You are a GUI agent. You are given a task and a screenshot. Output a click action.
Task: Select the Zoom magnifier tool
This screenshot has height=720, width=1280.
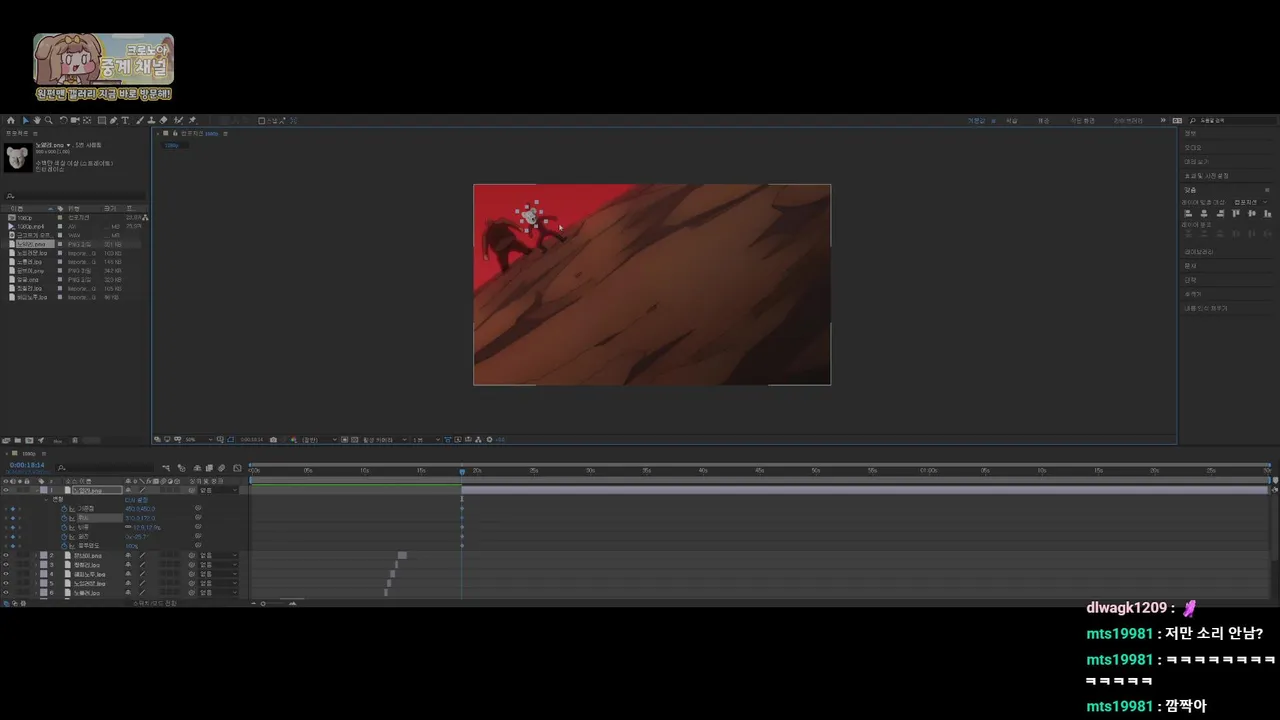click(49, 120)
